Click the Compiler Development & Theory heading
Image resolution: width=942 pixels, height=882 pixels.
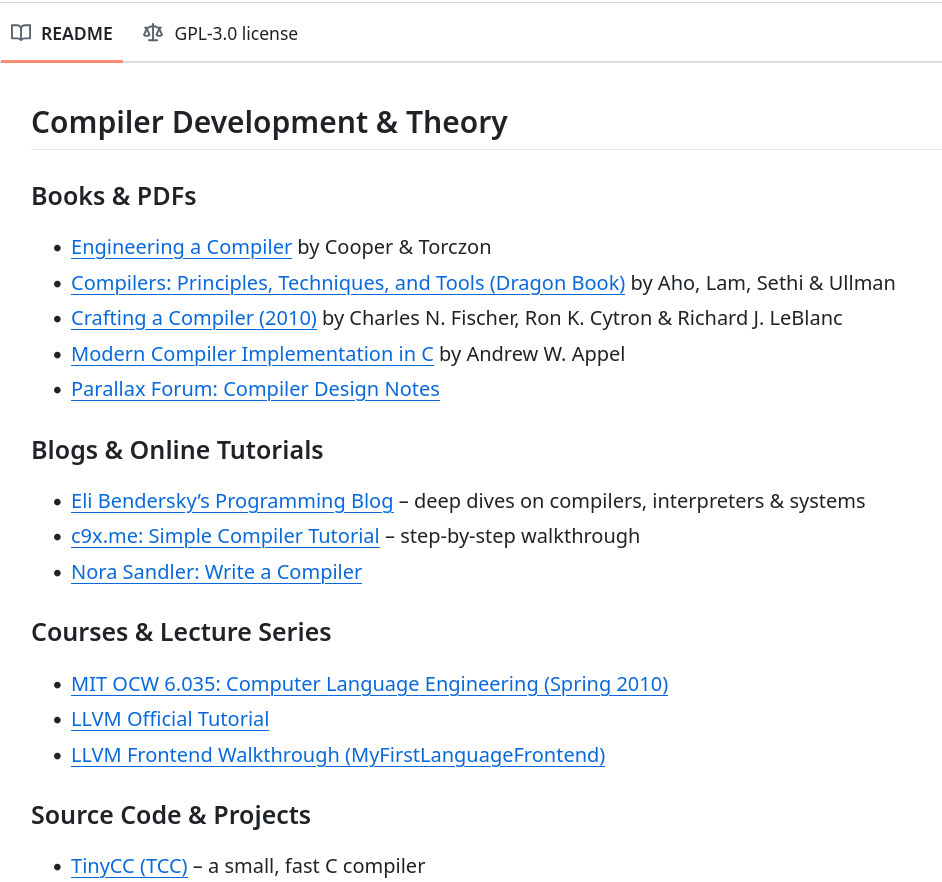(x=269, y=123)
